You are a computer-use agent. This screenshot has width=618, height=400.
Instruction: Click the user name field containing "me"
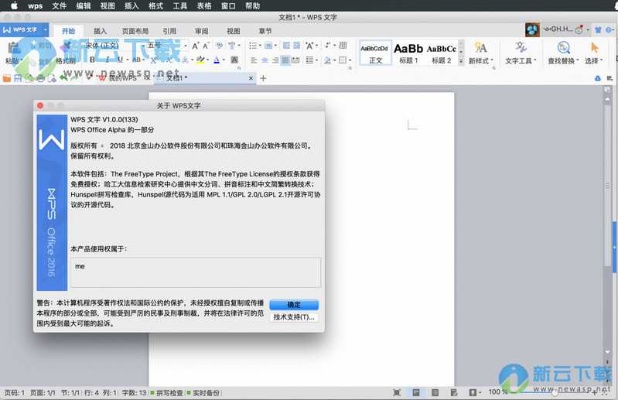pyautogui.click(x=194, y=272)
